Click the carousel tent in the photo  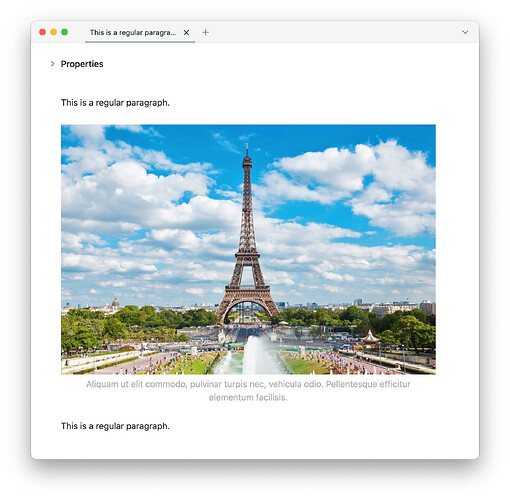370,337
